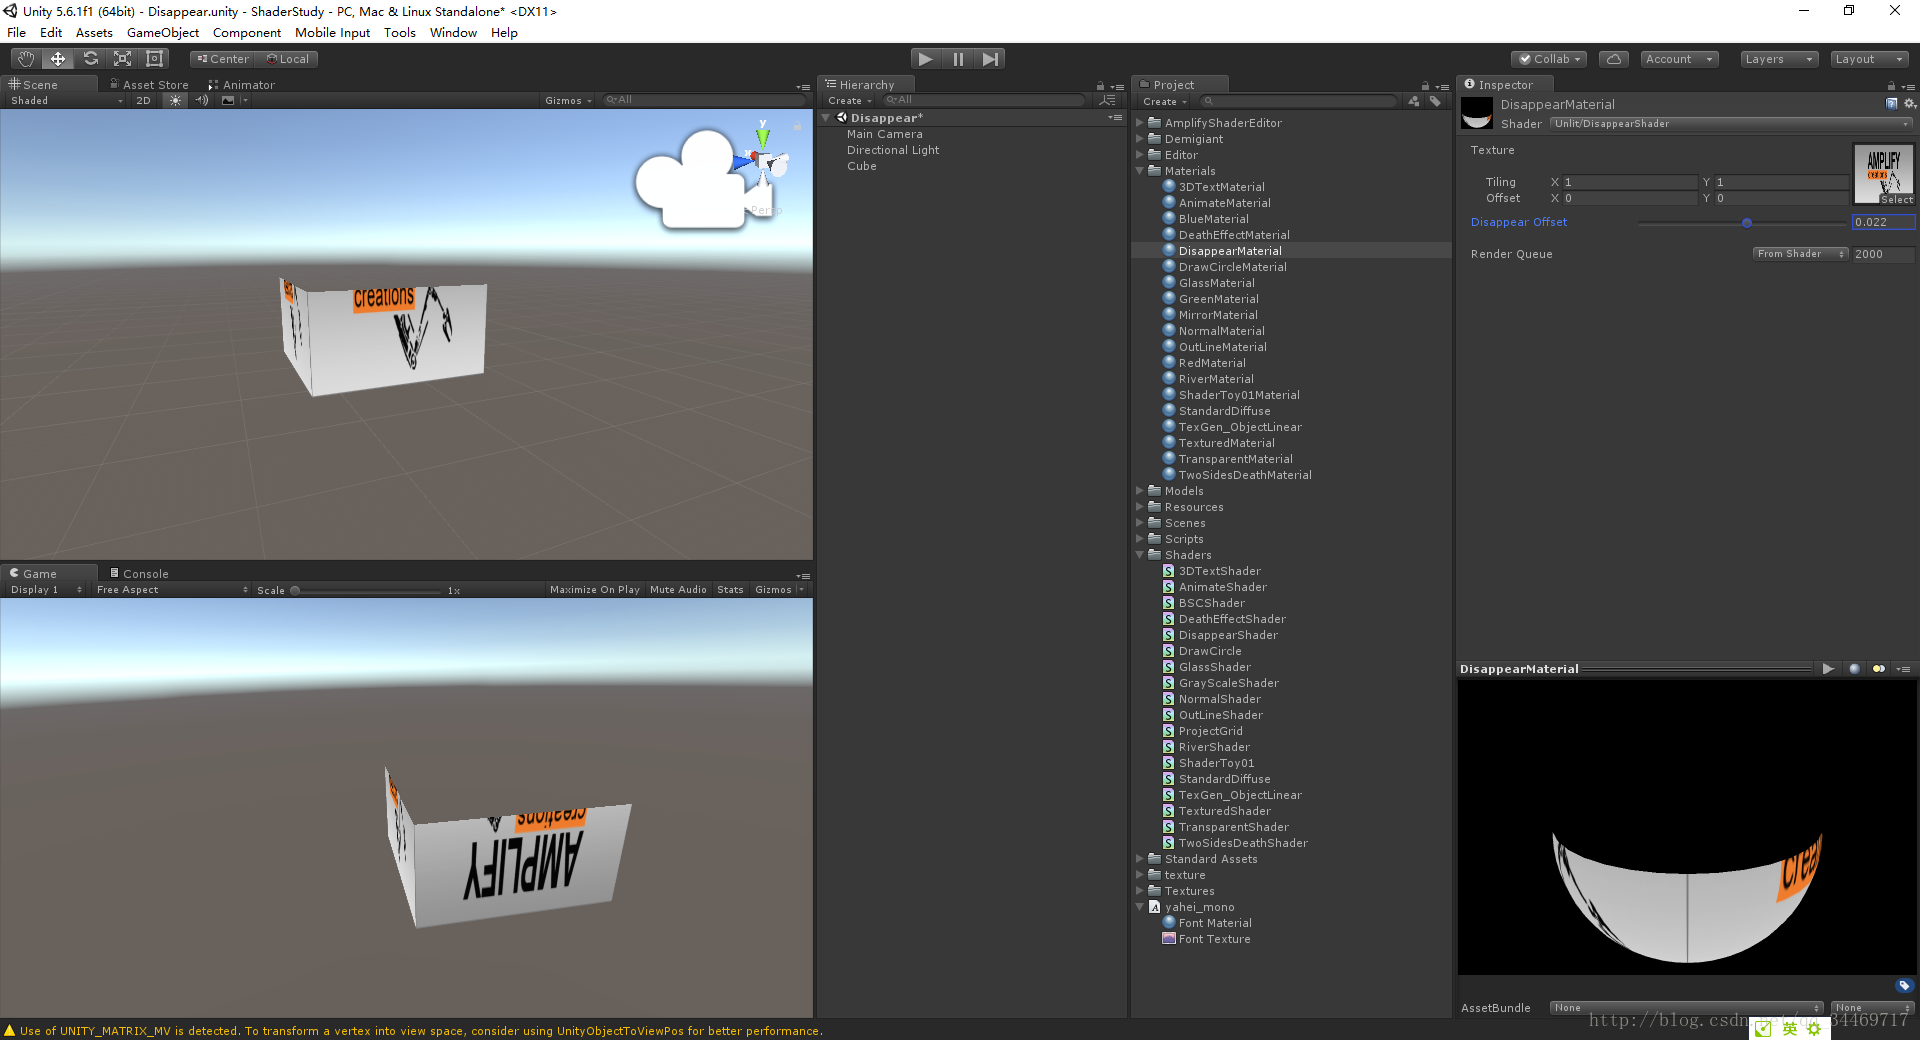Toggle 2D scene view mode
The width and height of the screenshot is (1920, 1040).
(143, 100)
